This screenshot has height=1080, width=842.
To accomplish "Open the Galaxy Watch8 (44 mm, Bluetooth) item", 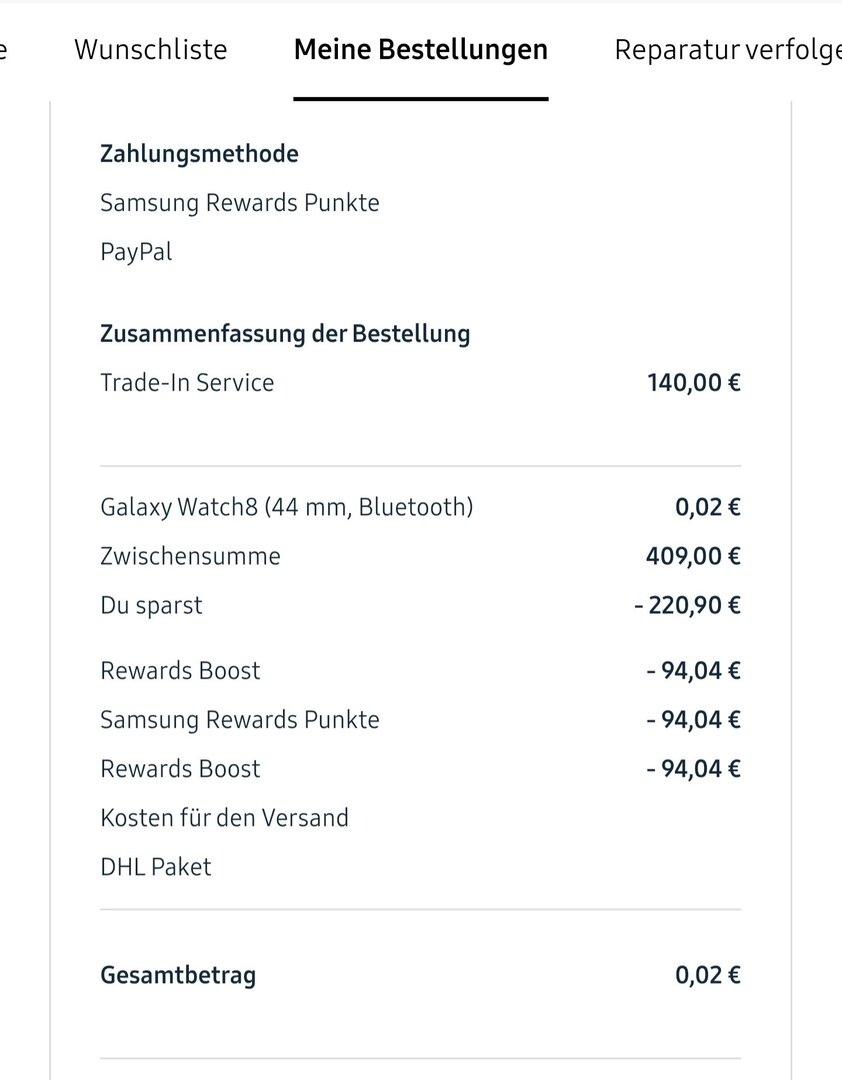I will click(286, 507).
